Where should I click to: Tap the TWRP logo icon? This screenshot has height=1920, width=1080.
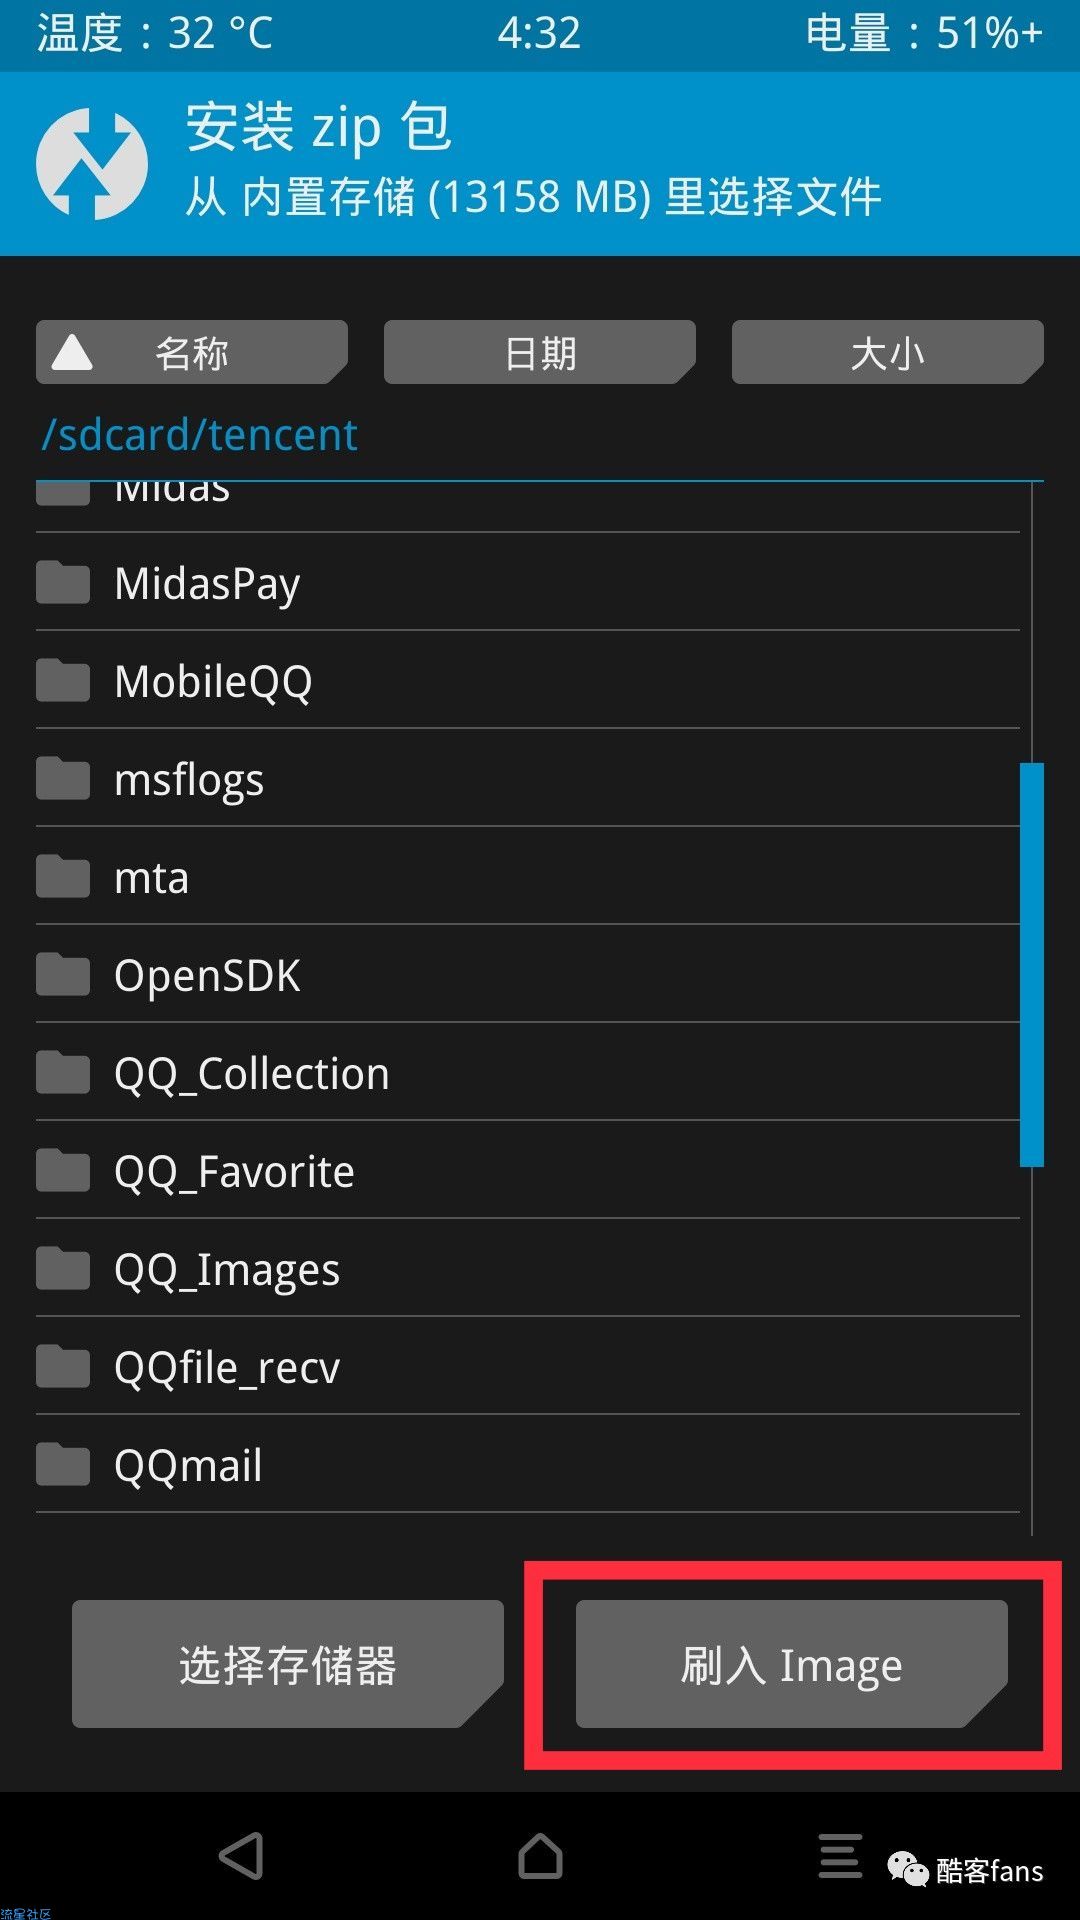coord(92,163)
